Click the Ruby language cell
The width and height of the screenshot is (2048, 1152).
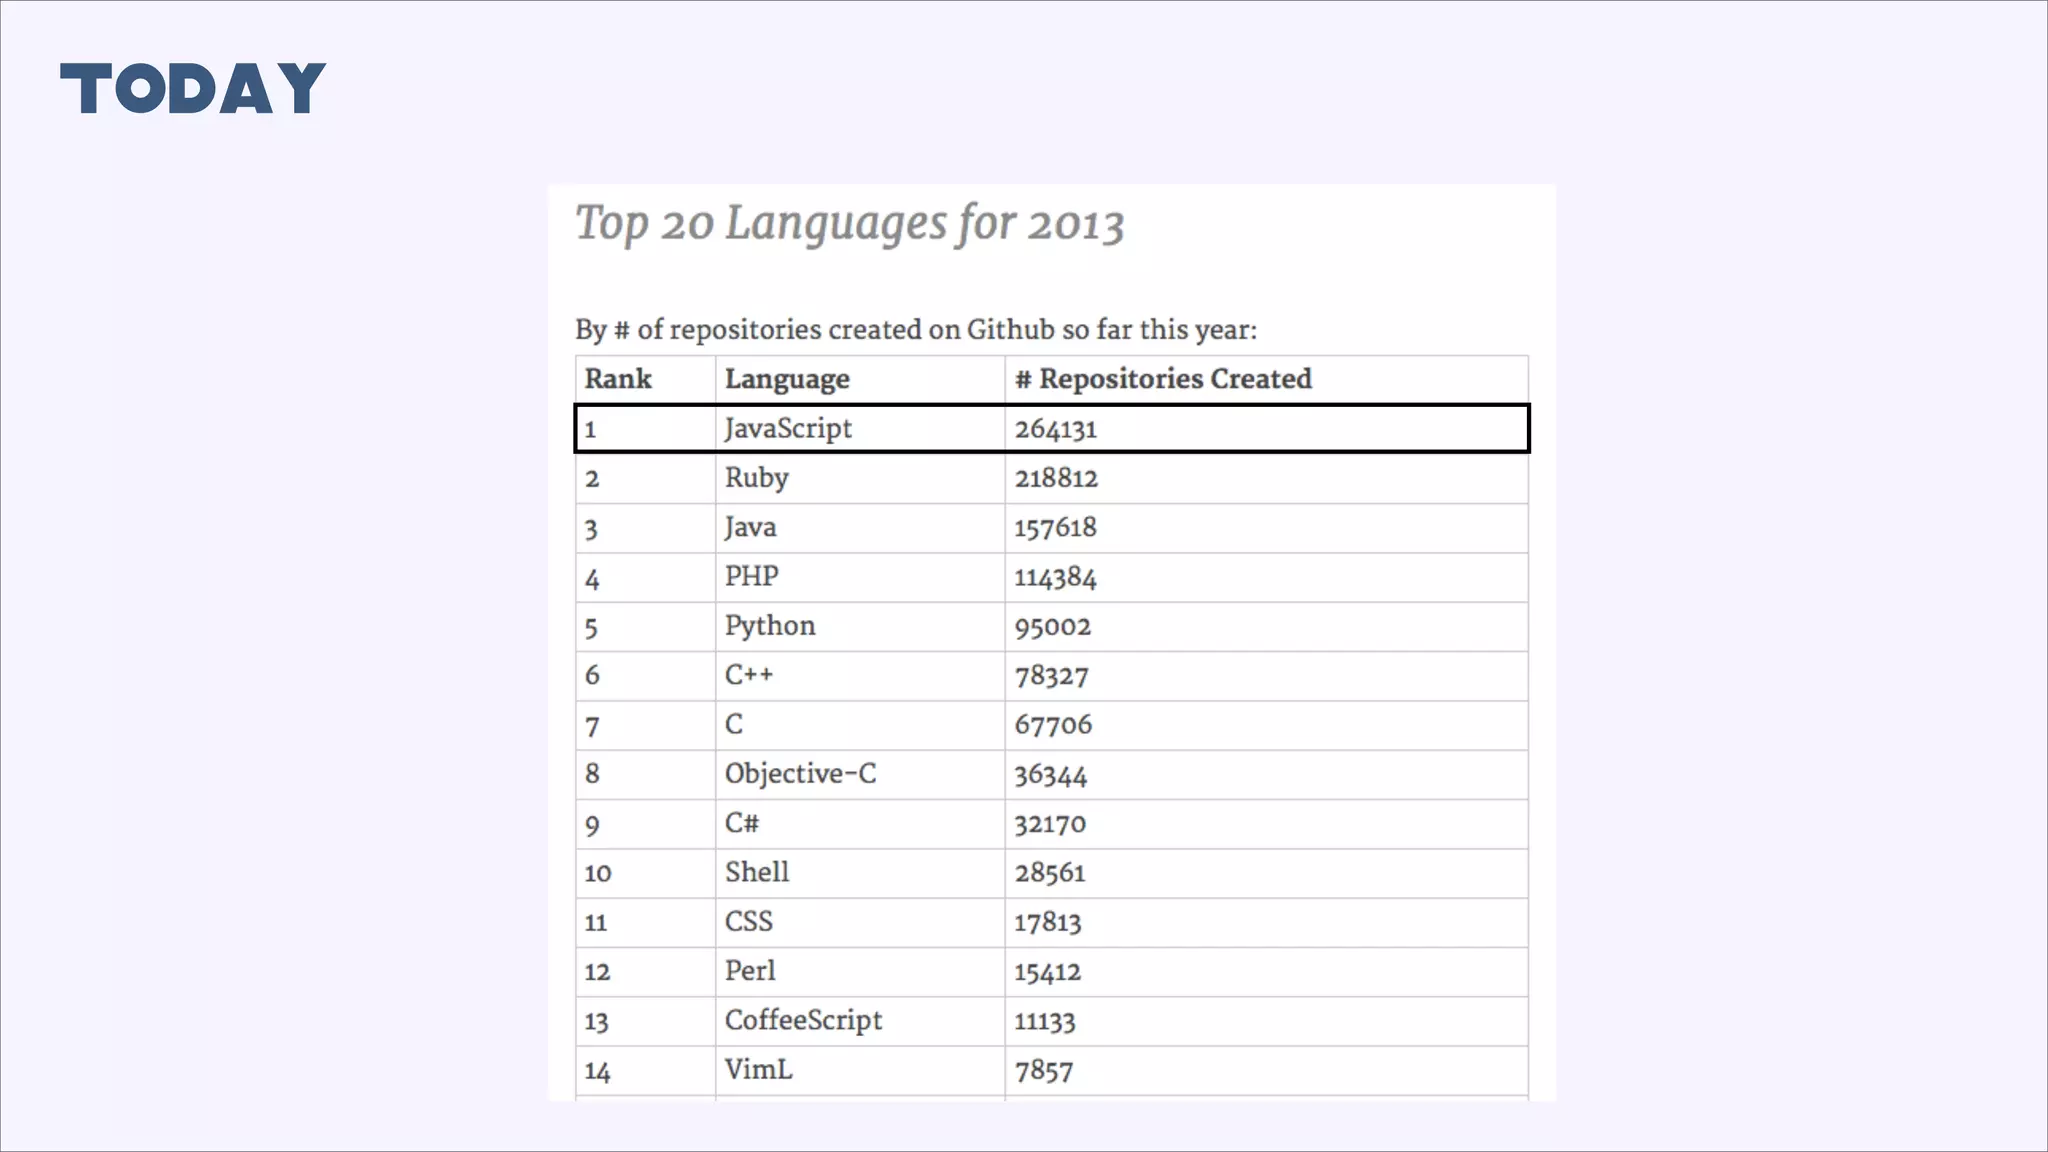tap(757, 478)
